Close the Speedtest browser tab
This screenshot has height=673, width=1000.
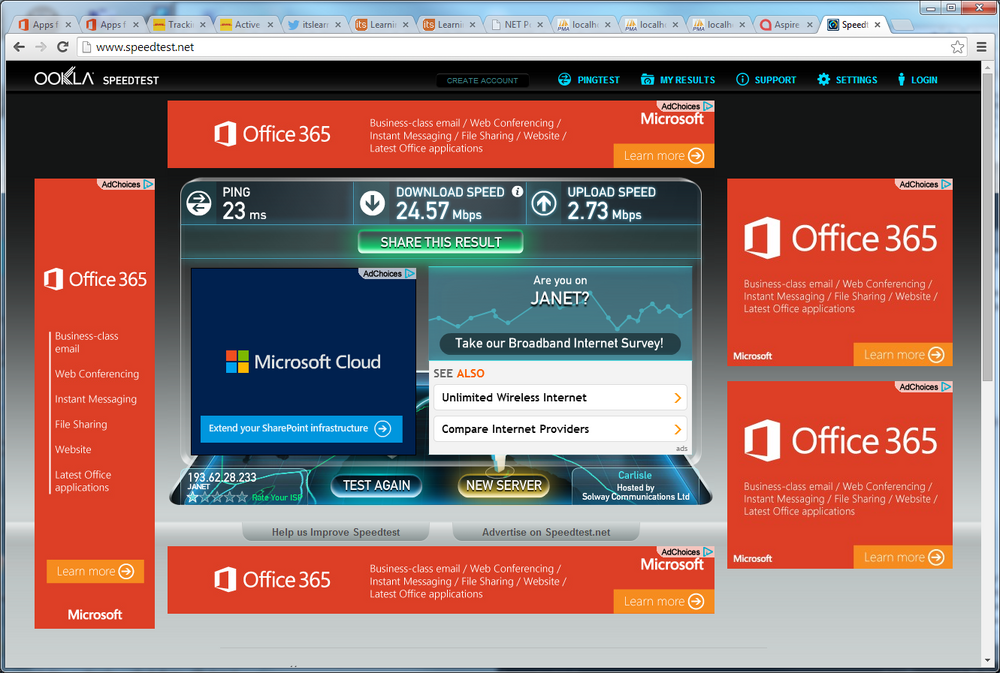click(878, 24)
